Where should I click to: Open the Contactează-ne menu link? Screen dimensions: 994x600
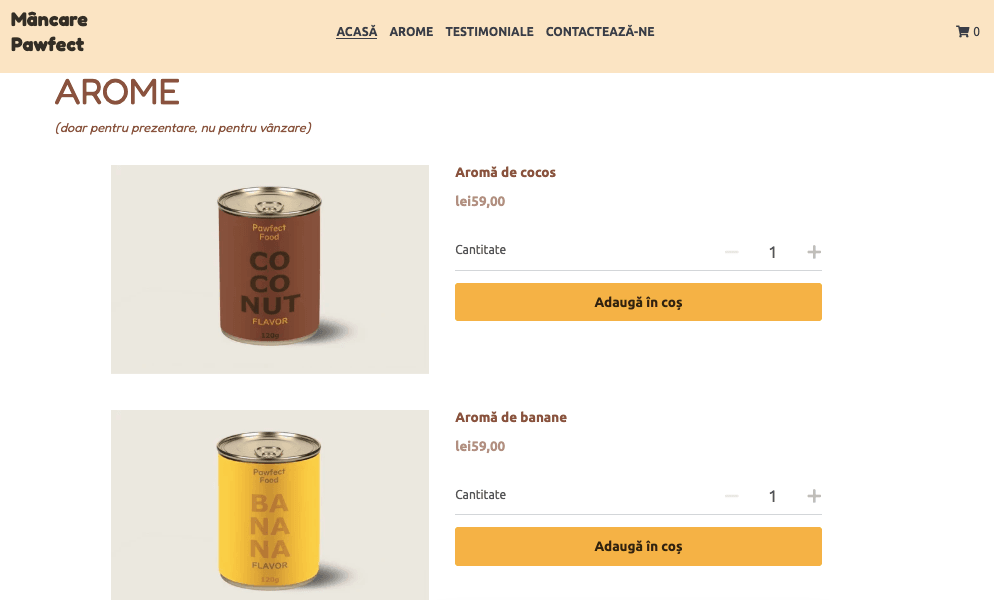(600, 32)
